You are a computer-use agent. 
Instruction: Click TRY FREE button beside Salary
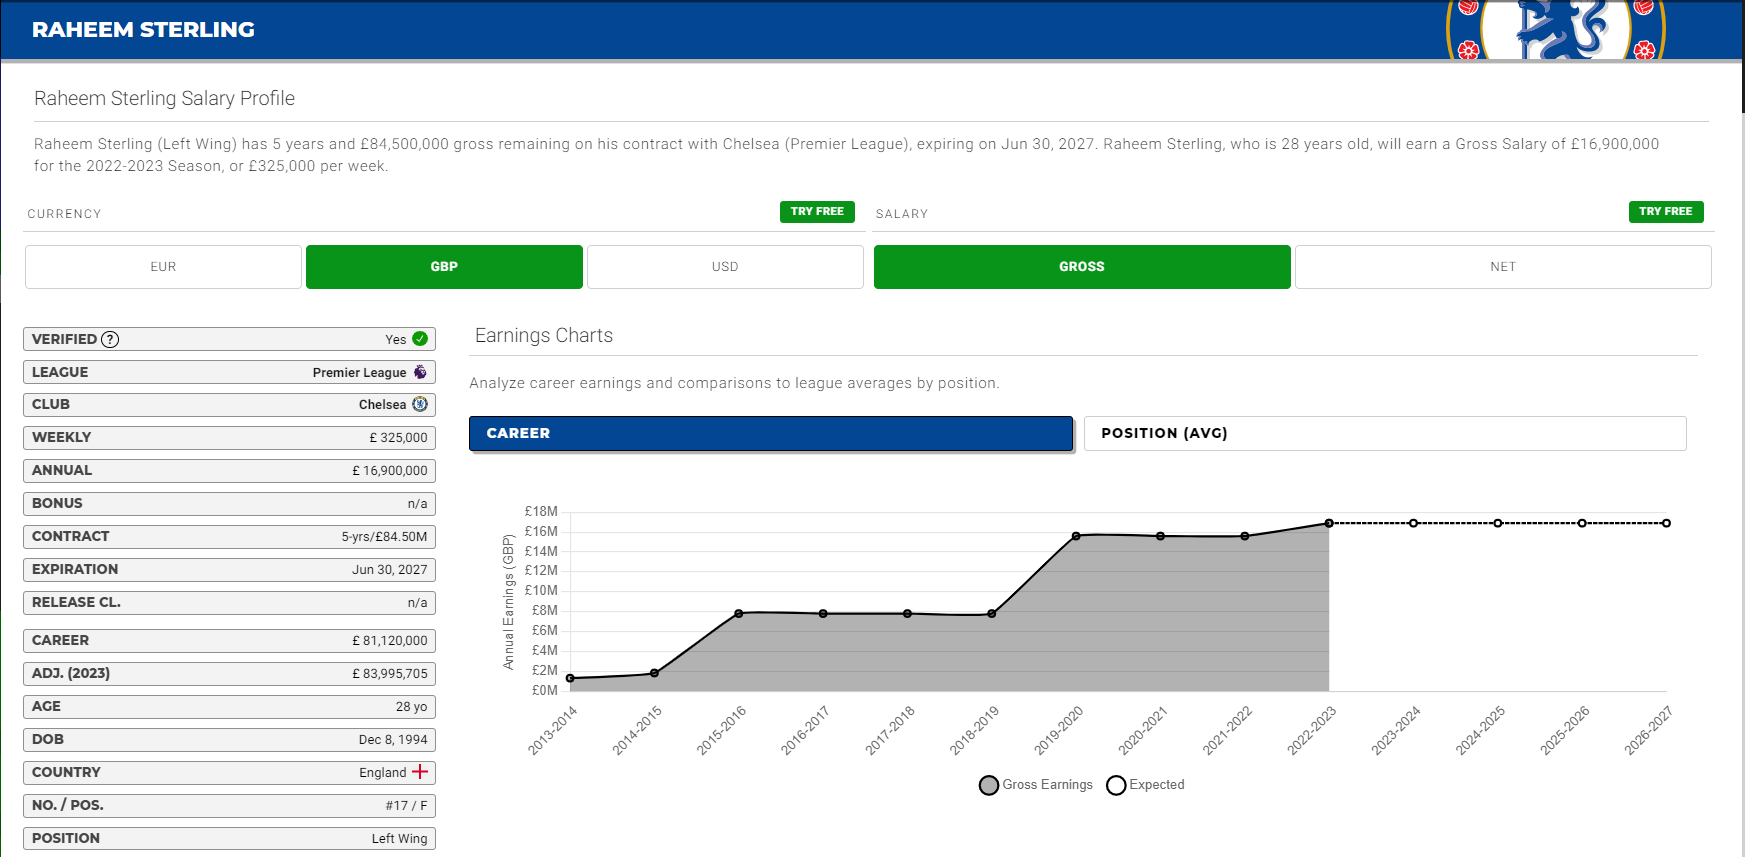pyautogui.click(x=1666, y=212)
